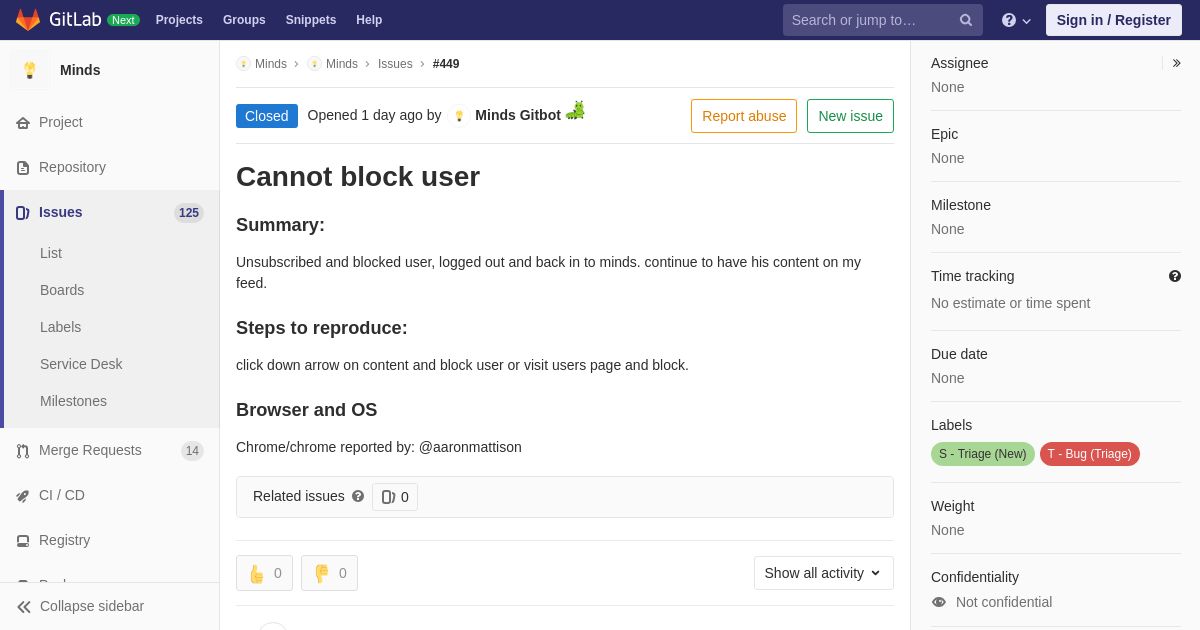Toggle thumbs up reaction

pos(264,573)
